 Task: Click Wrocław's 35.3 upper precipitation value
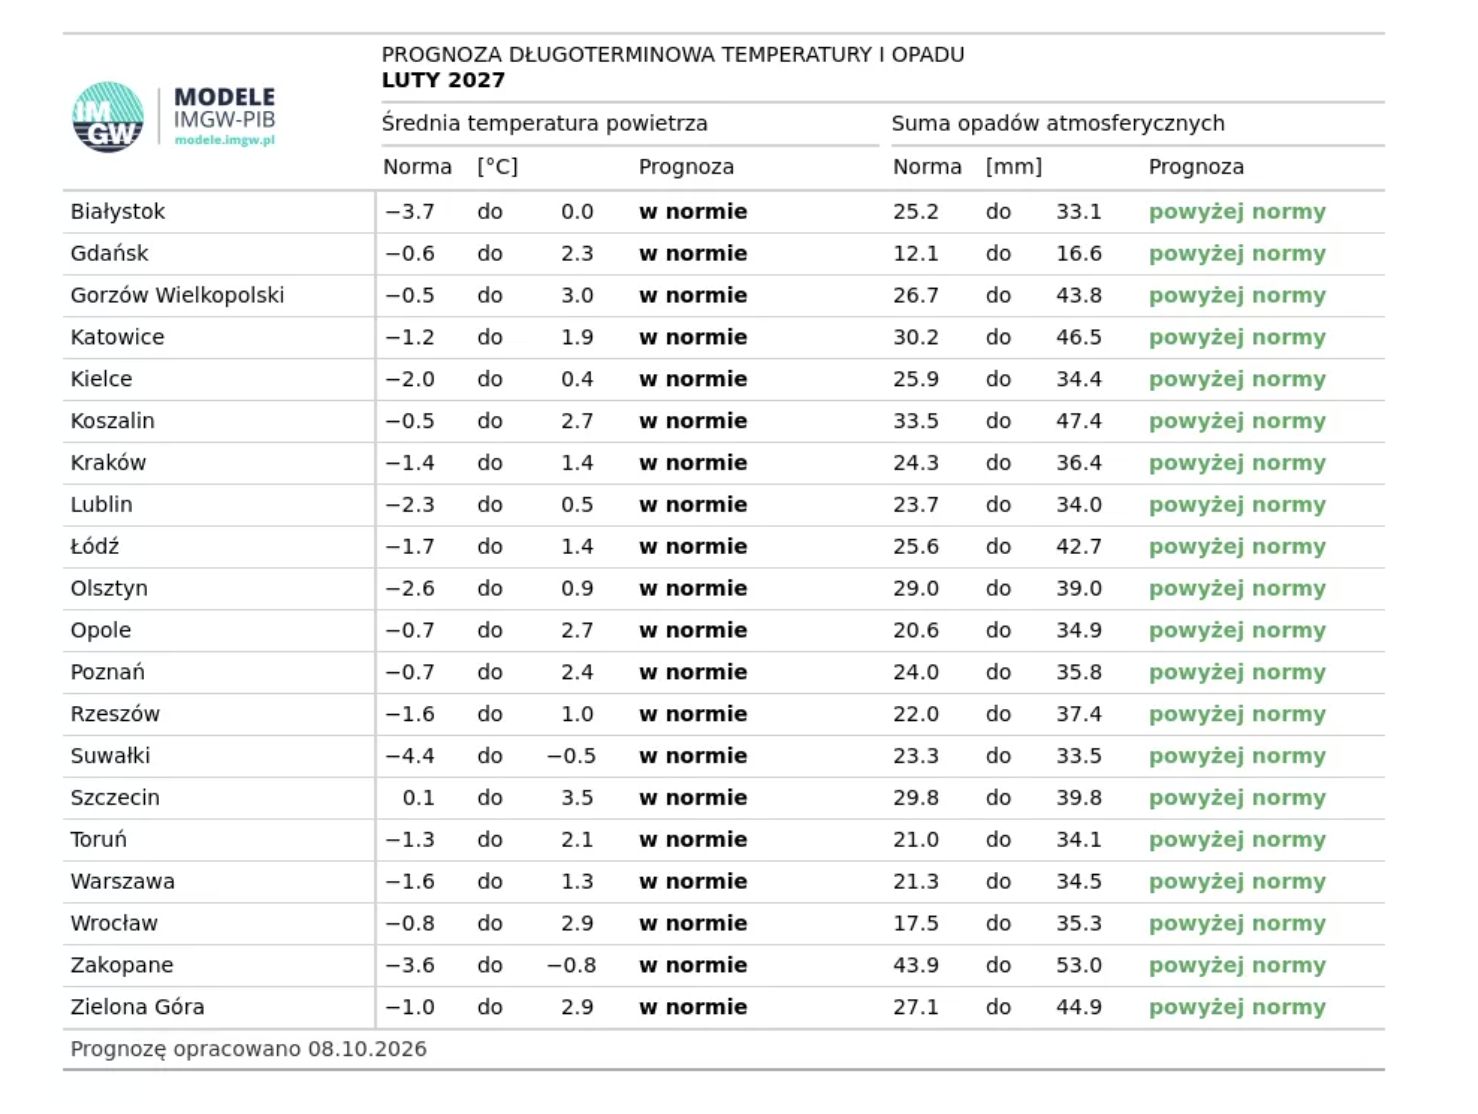(x=1079, y=924)
